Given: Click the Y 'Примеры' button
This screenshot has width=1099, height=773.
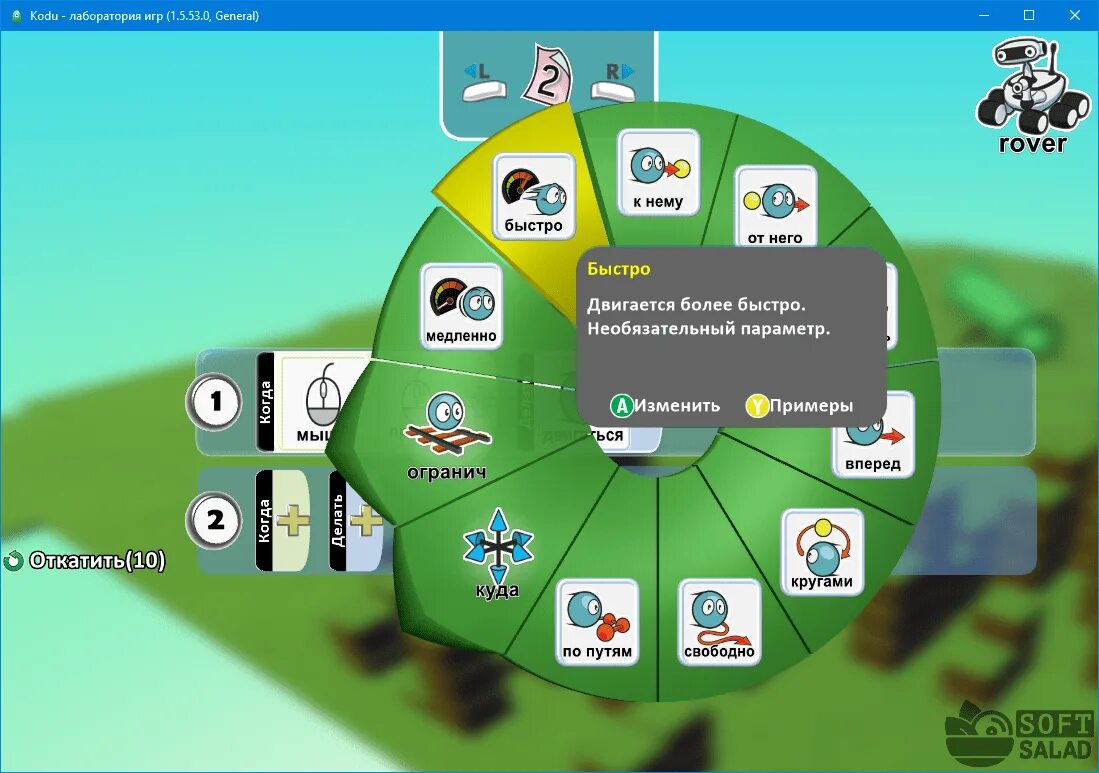Looking at the screenshot, I should [x=799, y=405].
